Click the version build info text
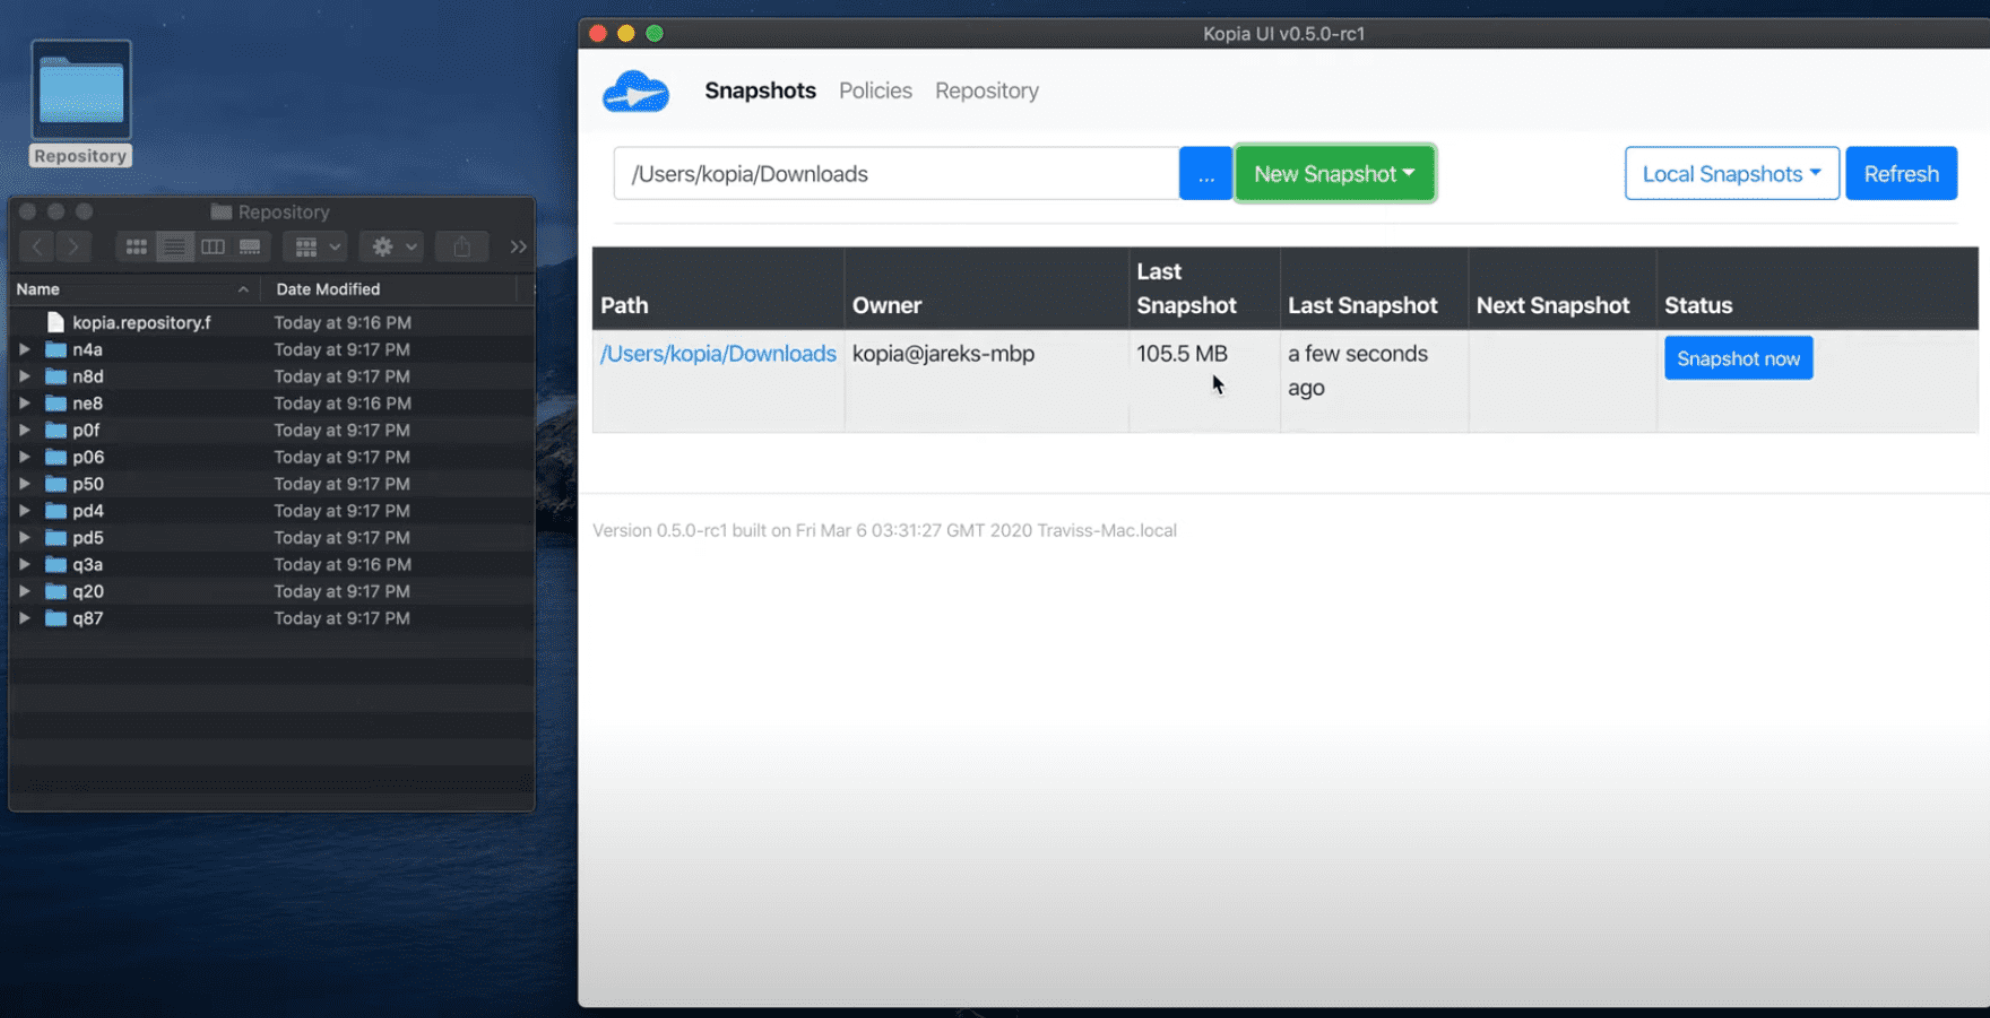 tap(884, 530)
